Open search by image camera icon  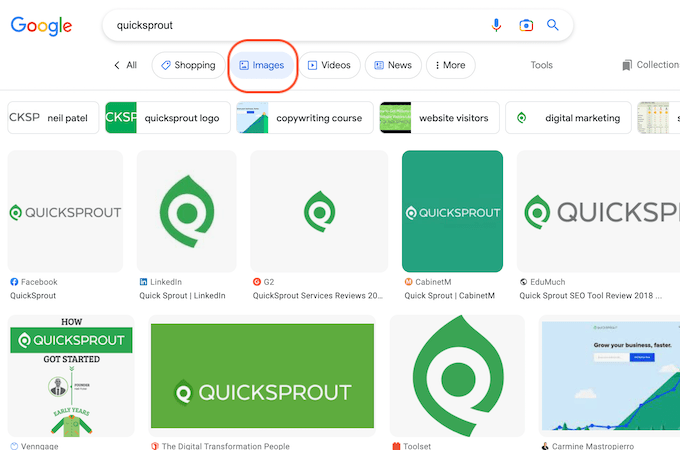point(526,25)
